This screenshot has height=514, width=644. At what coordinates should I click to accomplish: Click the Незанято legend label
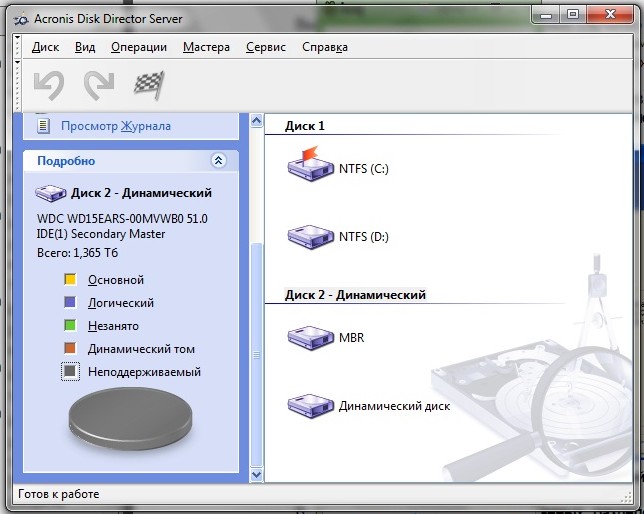(x=113, y=326)
